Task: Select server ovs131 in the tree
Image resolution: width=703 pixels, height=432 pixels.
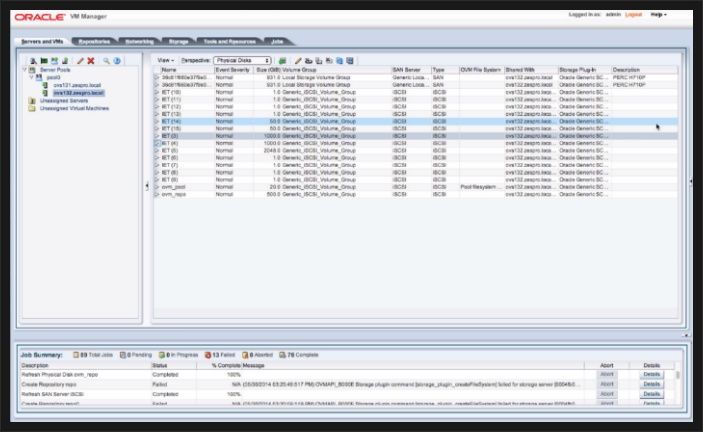Action: click(77, 85)
